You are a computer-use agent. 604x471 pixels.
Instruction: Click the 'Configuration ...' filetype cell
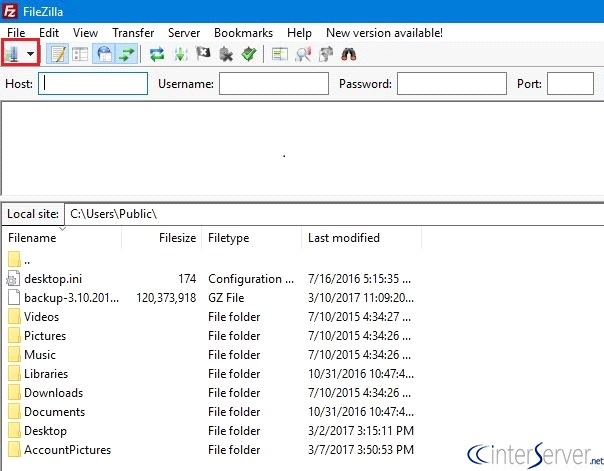pos(251,279)
